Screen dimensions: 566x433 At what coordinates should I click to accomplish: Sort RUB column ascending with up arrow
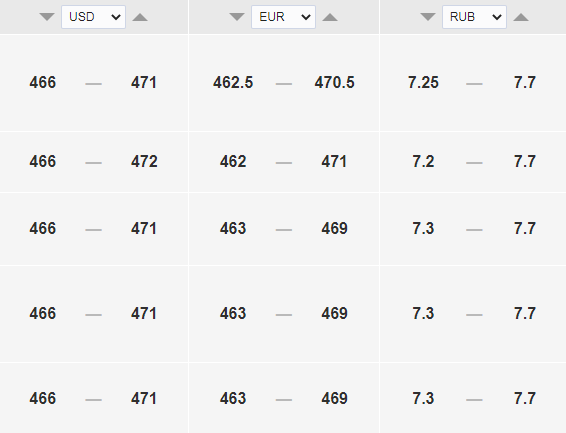point(521,17)
